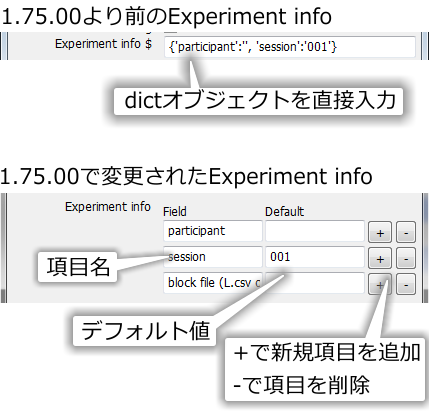Viewport: 429px width, 420px height.
Task: Click the 'Field' column header label
Action: coord(175,212)
